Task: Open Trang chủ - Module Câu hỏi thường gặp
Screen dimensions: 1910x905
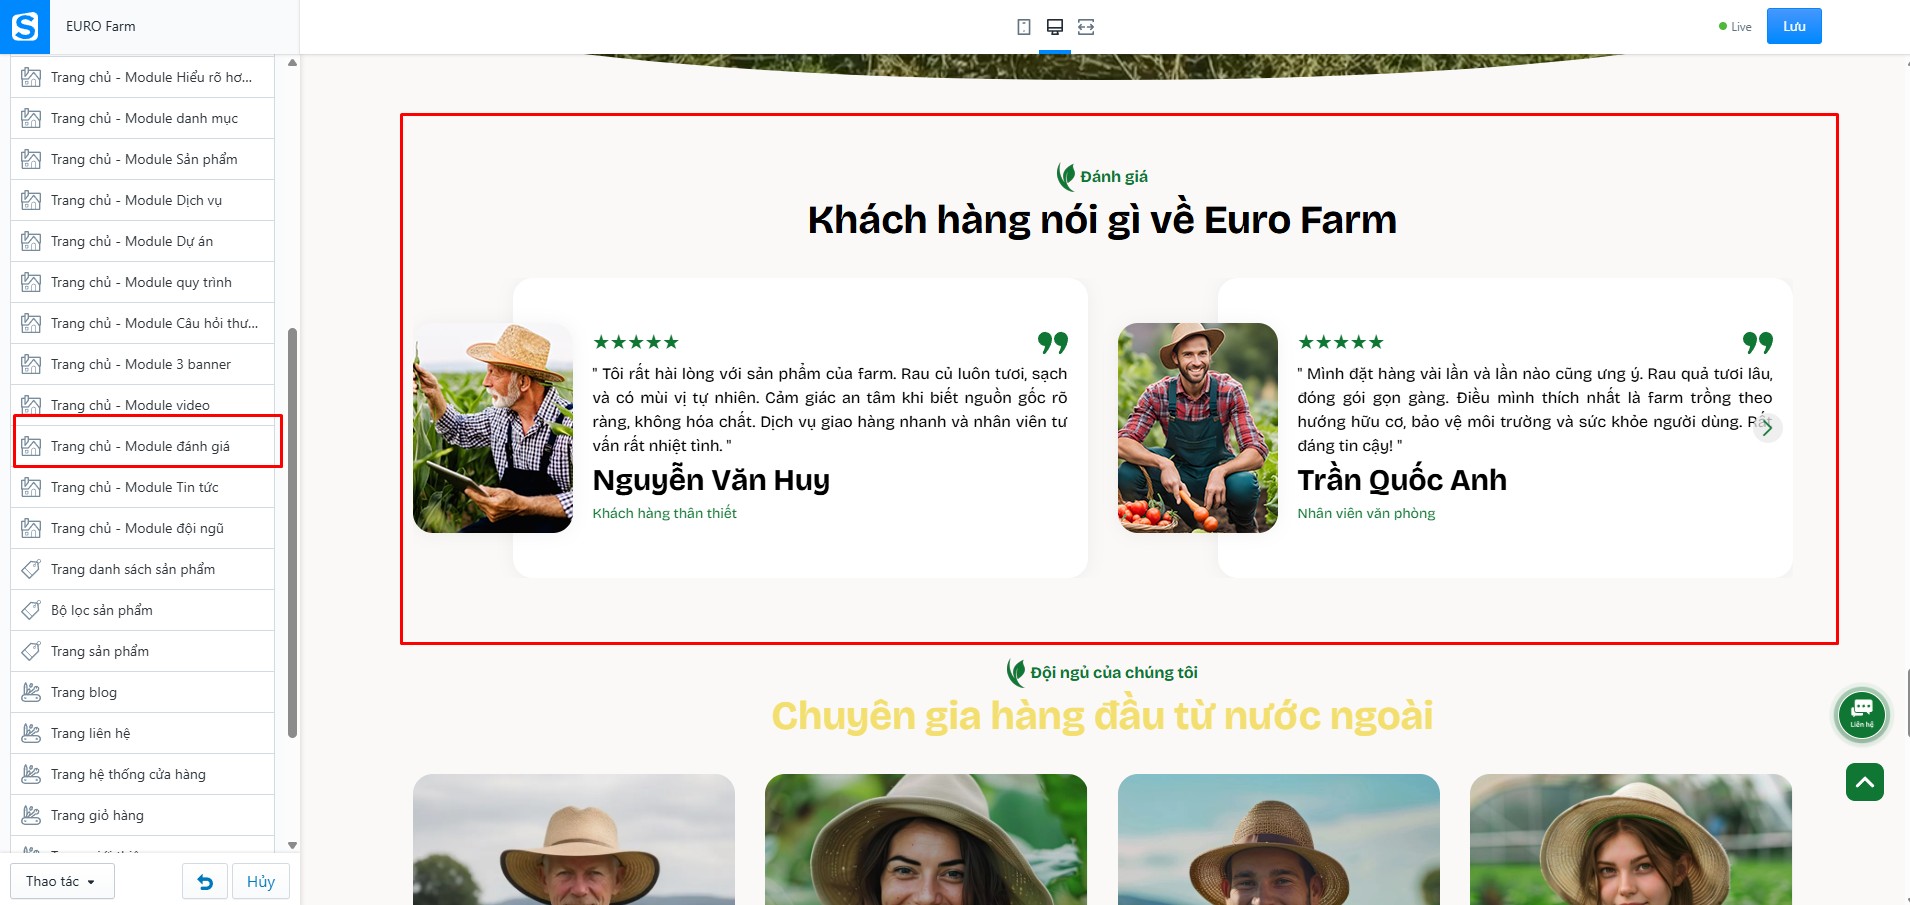Action: [142, 323]
